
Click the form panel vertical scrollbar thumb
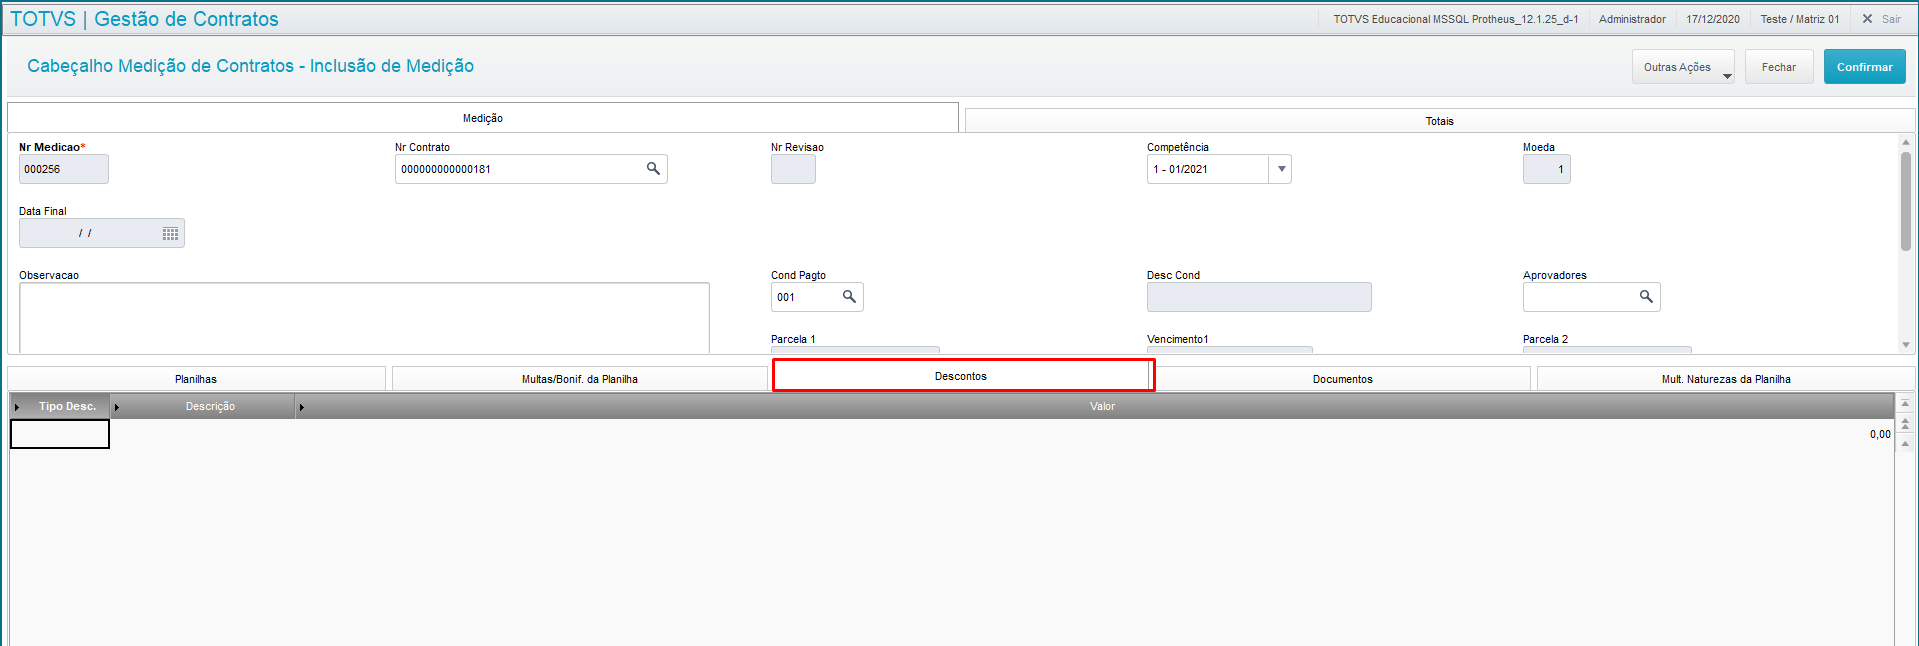[1906, 201]
